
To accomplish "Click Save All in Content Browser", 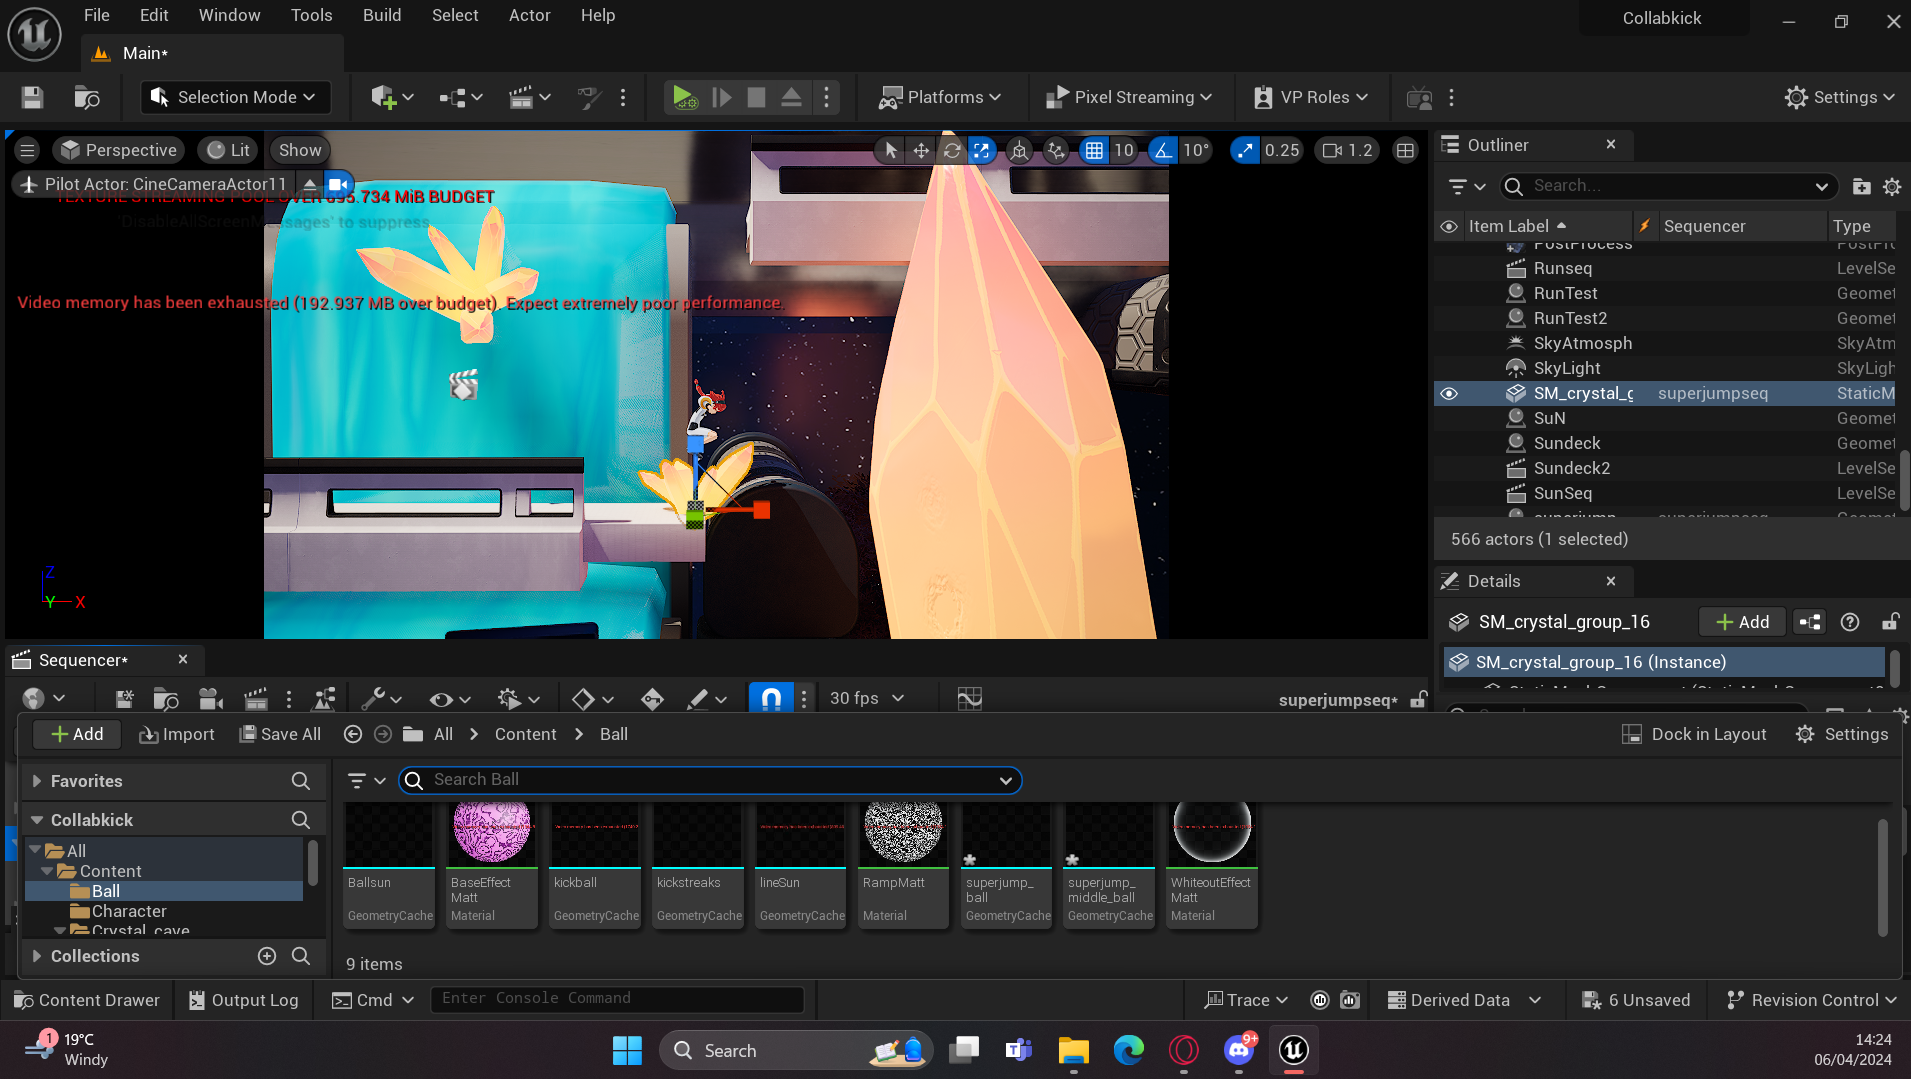I will tap(280, 734).
